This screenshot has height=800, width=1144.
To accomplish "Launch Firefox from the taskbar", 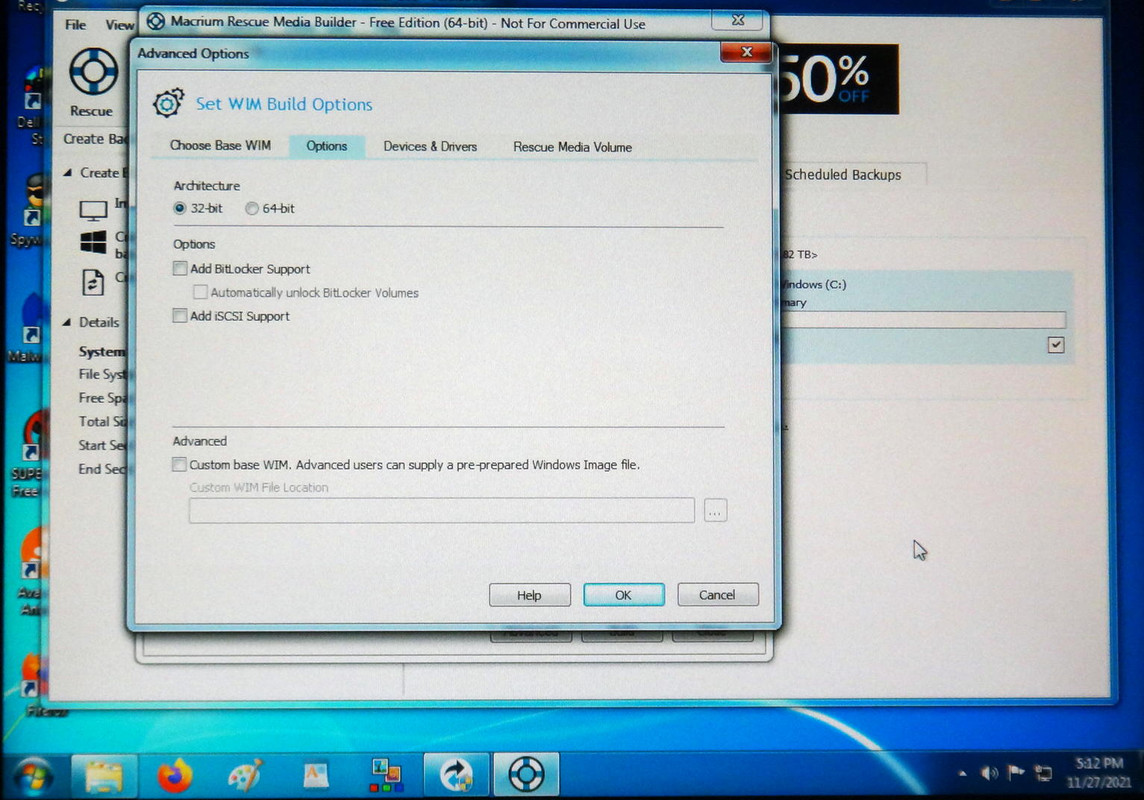I will (x=174, y=776).
